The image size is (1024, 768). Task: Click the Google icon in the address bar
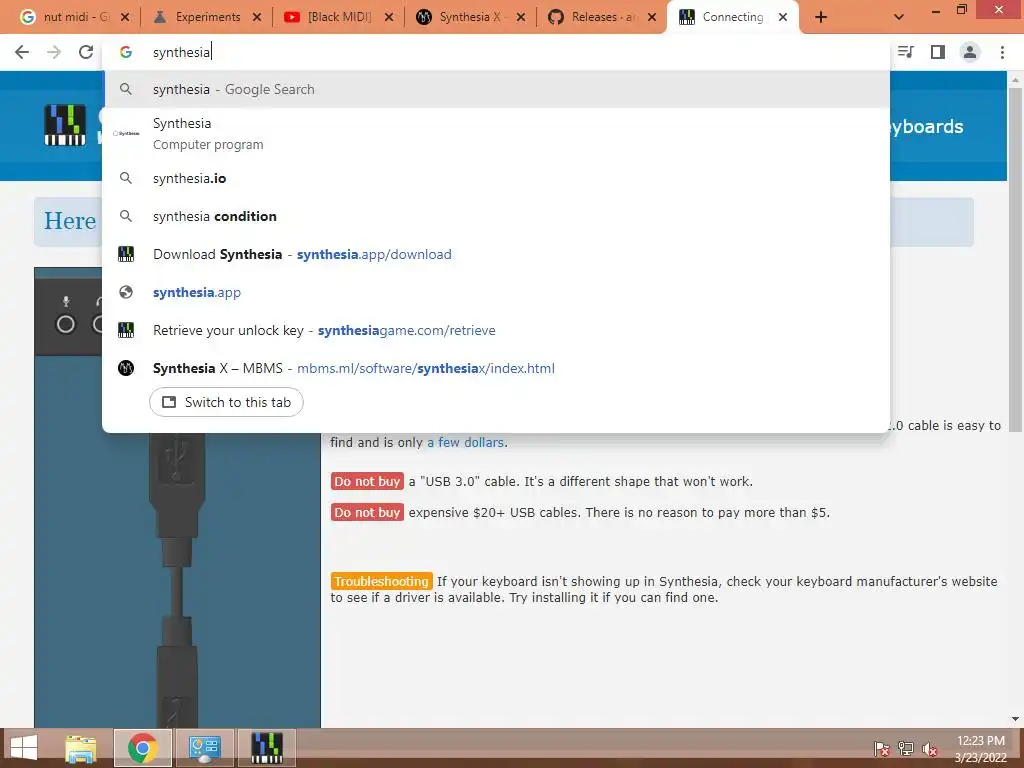pos(126,52)
